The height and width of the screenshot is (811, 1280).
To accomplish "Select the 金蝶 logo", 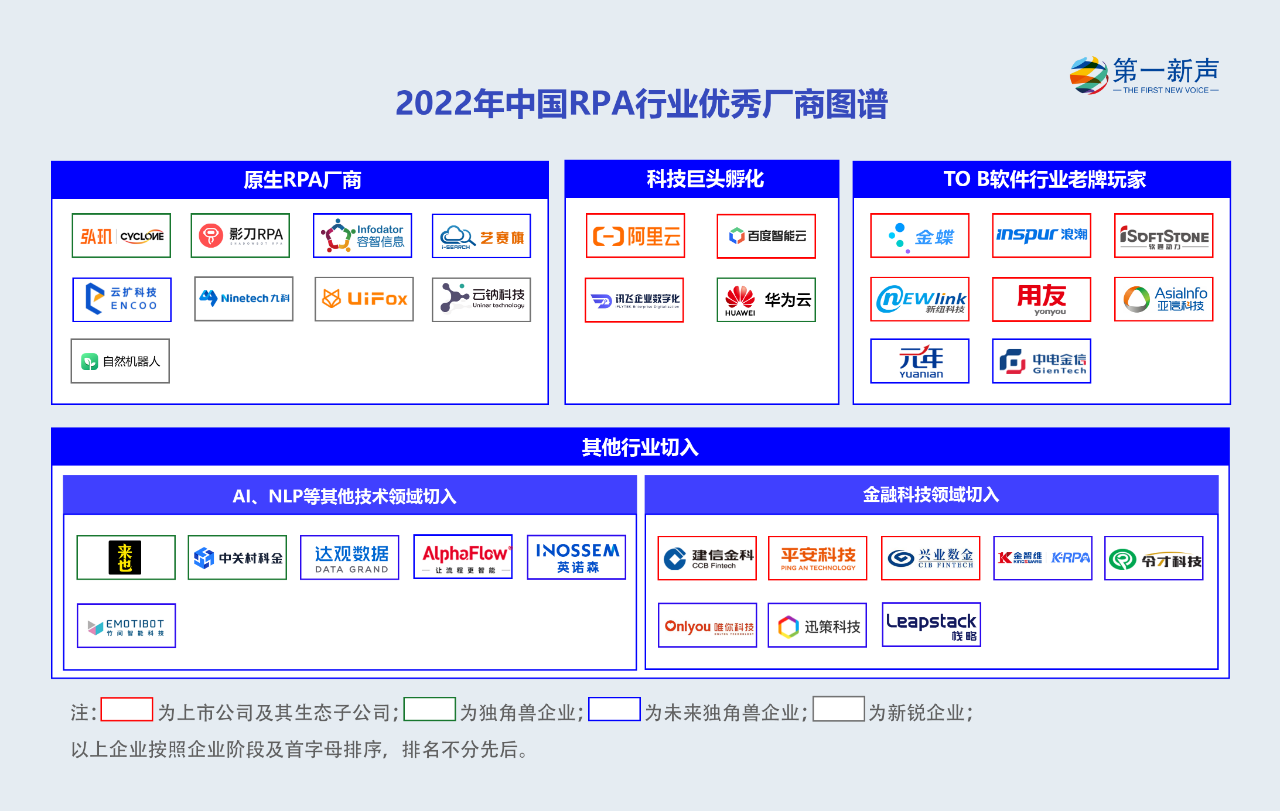I will coord(919,236).
